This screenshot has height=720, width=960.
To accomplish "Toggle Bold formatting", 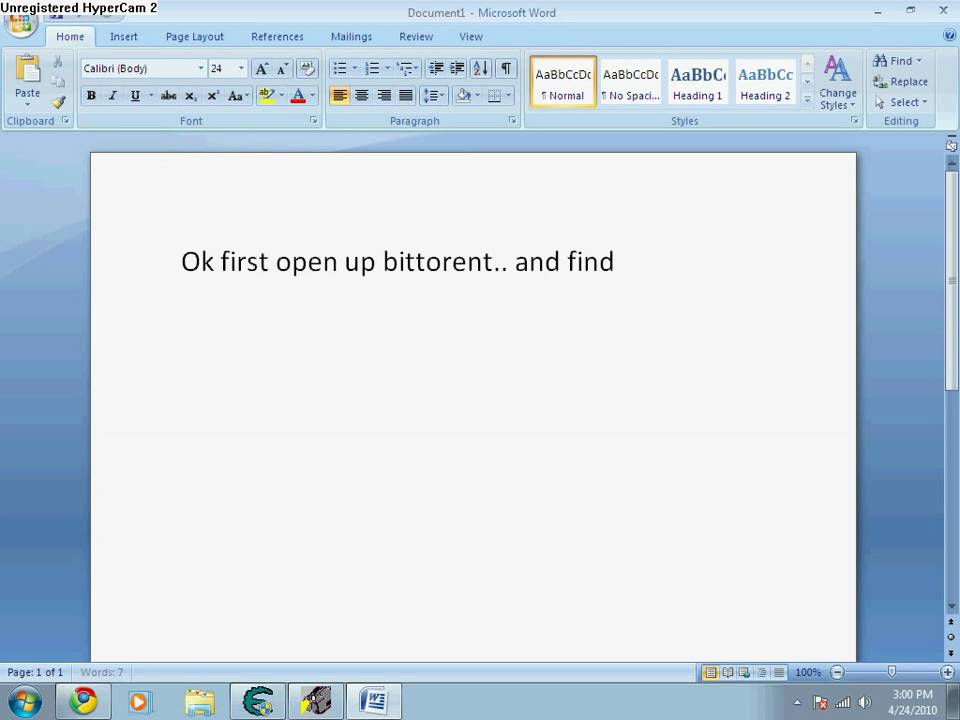I will [91, 96].
